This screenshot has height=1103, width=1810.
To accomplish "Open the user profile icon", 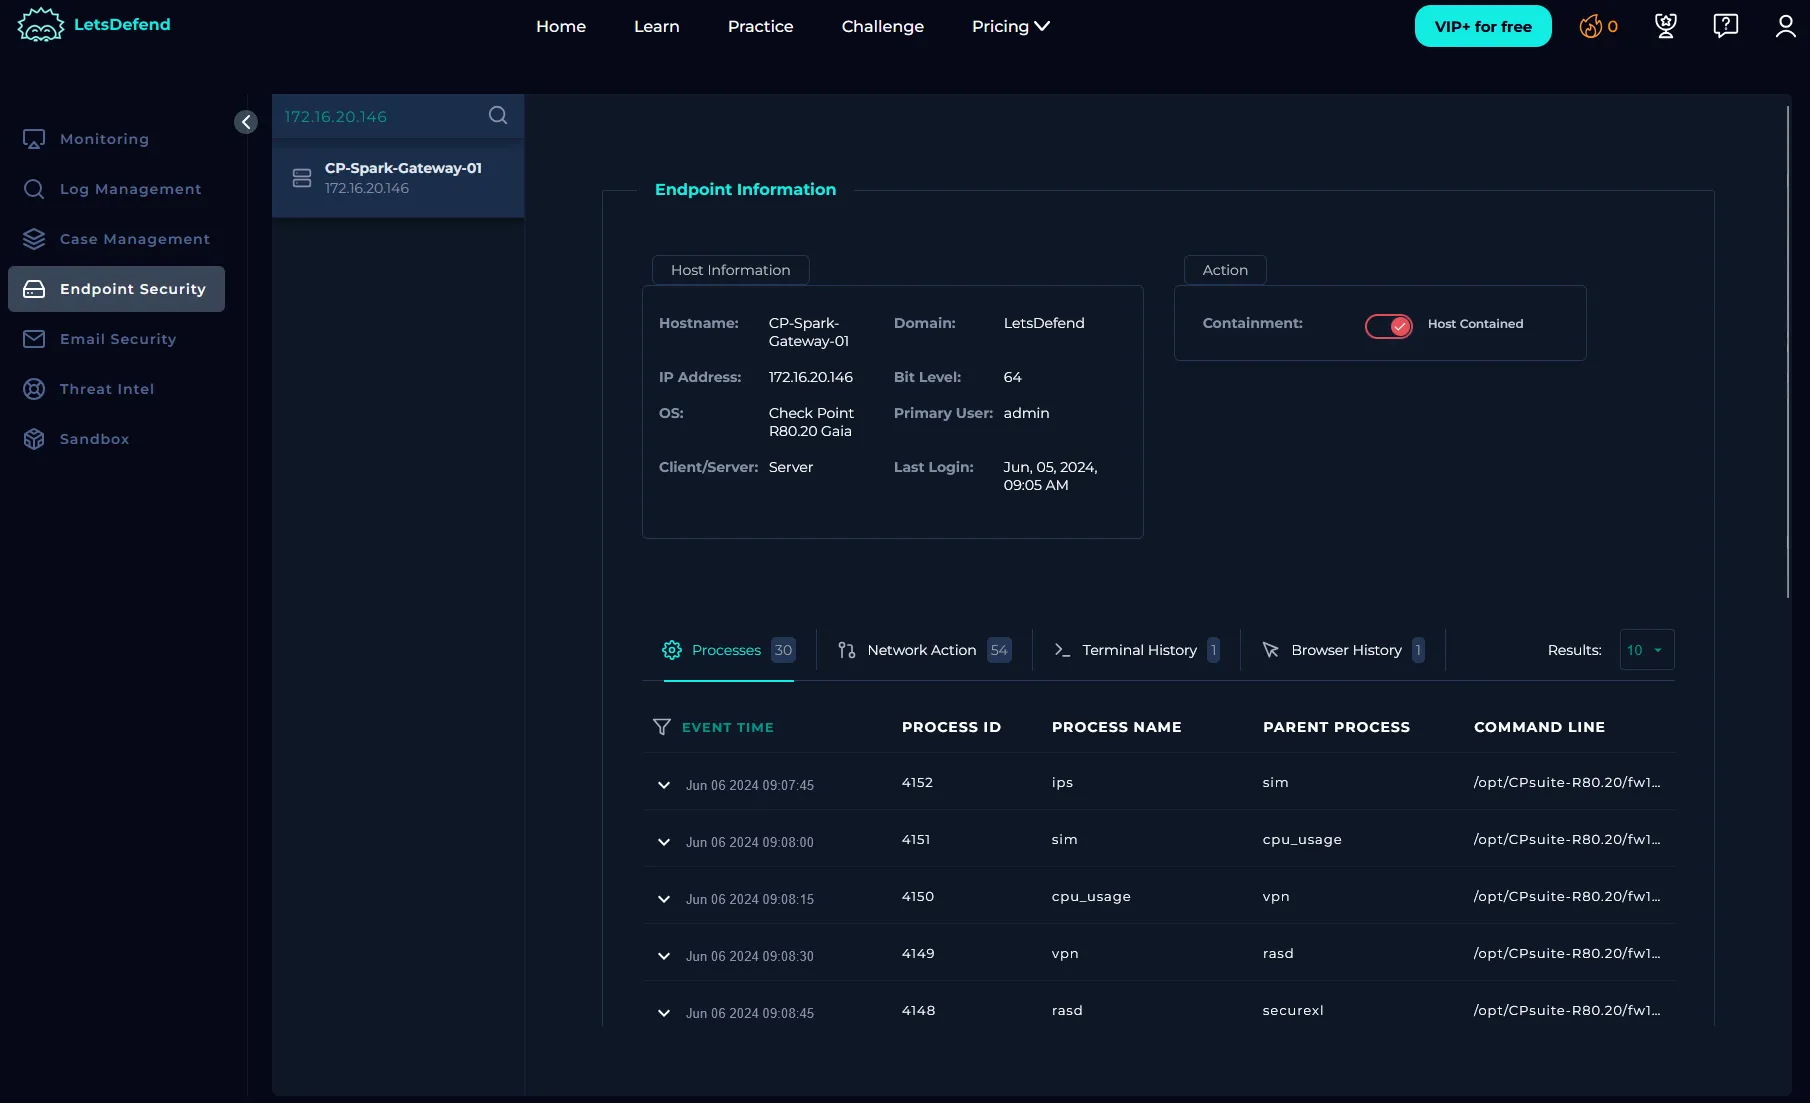I will point(1785,26).
